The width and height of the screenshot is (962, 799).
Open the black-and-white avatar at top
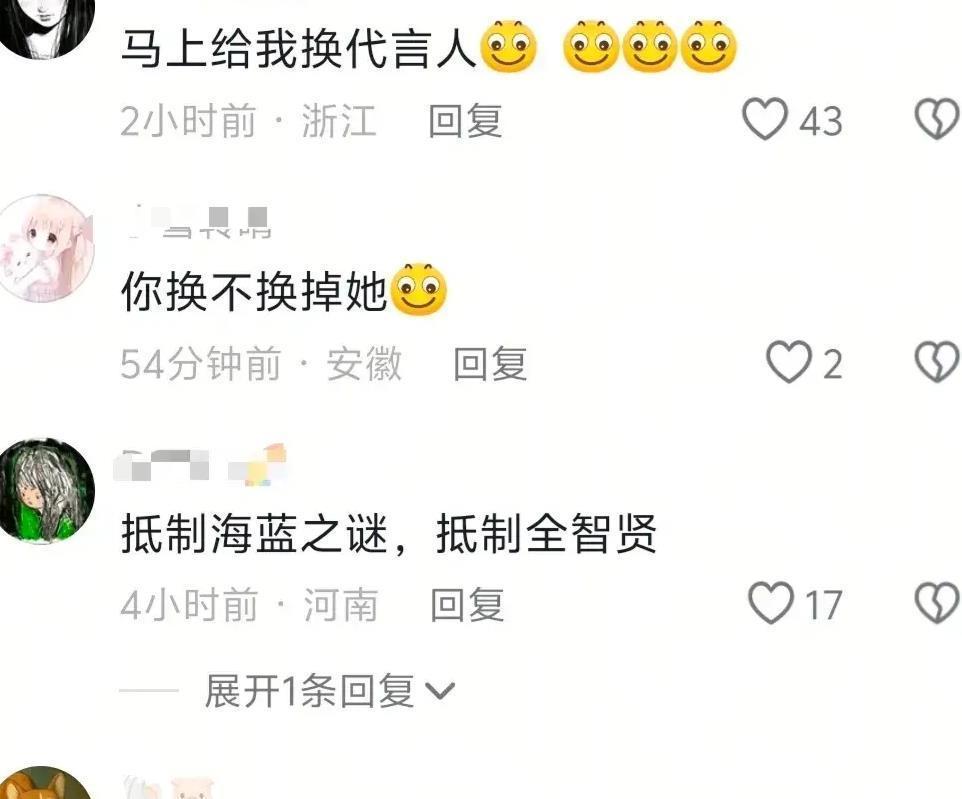coord(47,25)
